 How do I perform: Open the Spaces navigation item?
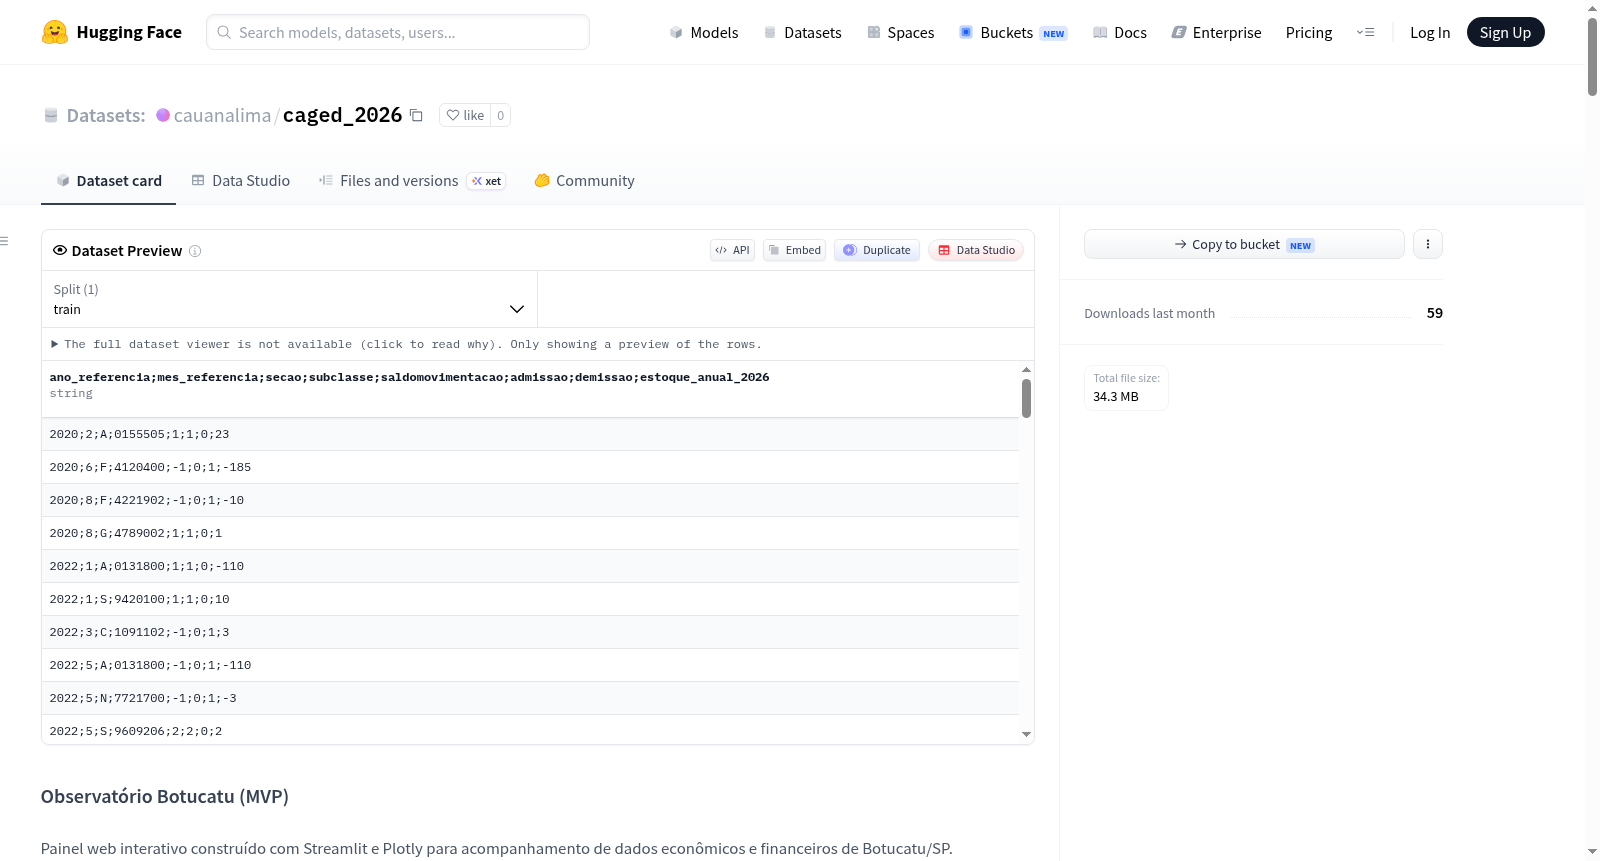(900, 32)
